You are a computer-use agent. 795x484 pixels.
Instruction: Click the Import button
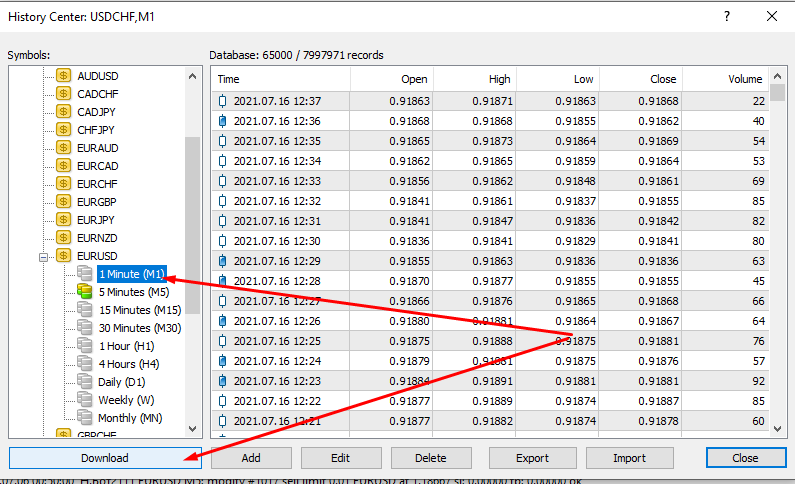point(630,458)
